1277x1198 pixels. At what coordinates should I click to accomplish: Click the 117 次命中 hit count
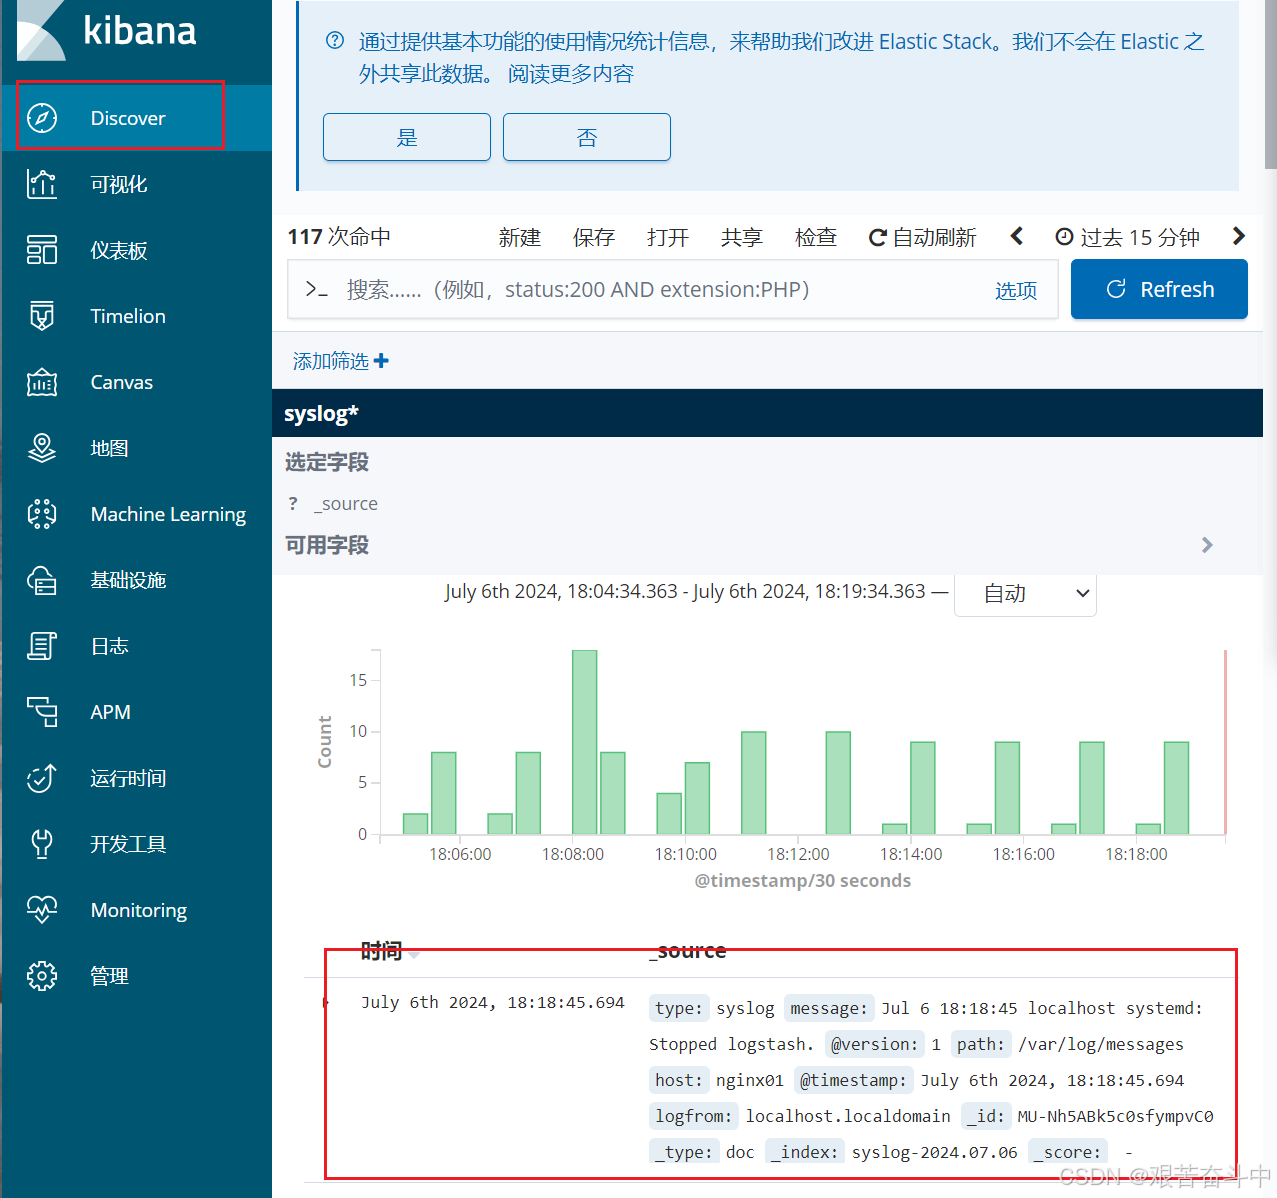(339, 237)
